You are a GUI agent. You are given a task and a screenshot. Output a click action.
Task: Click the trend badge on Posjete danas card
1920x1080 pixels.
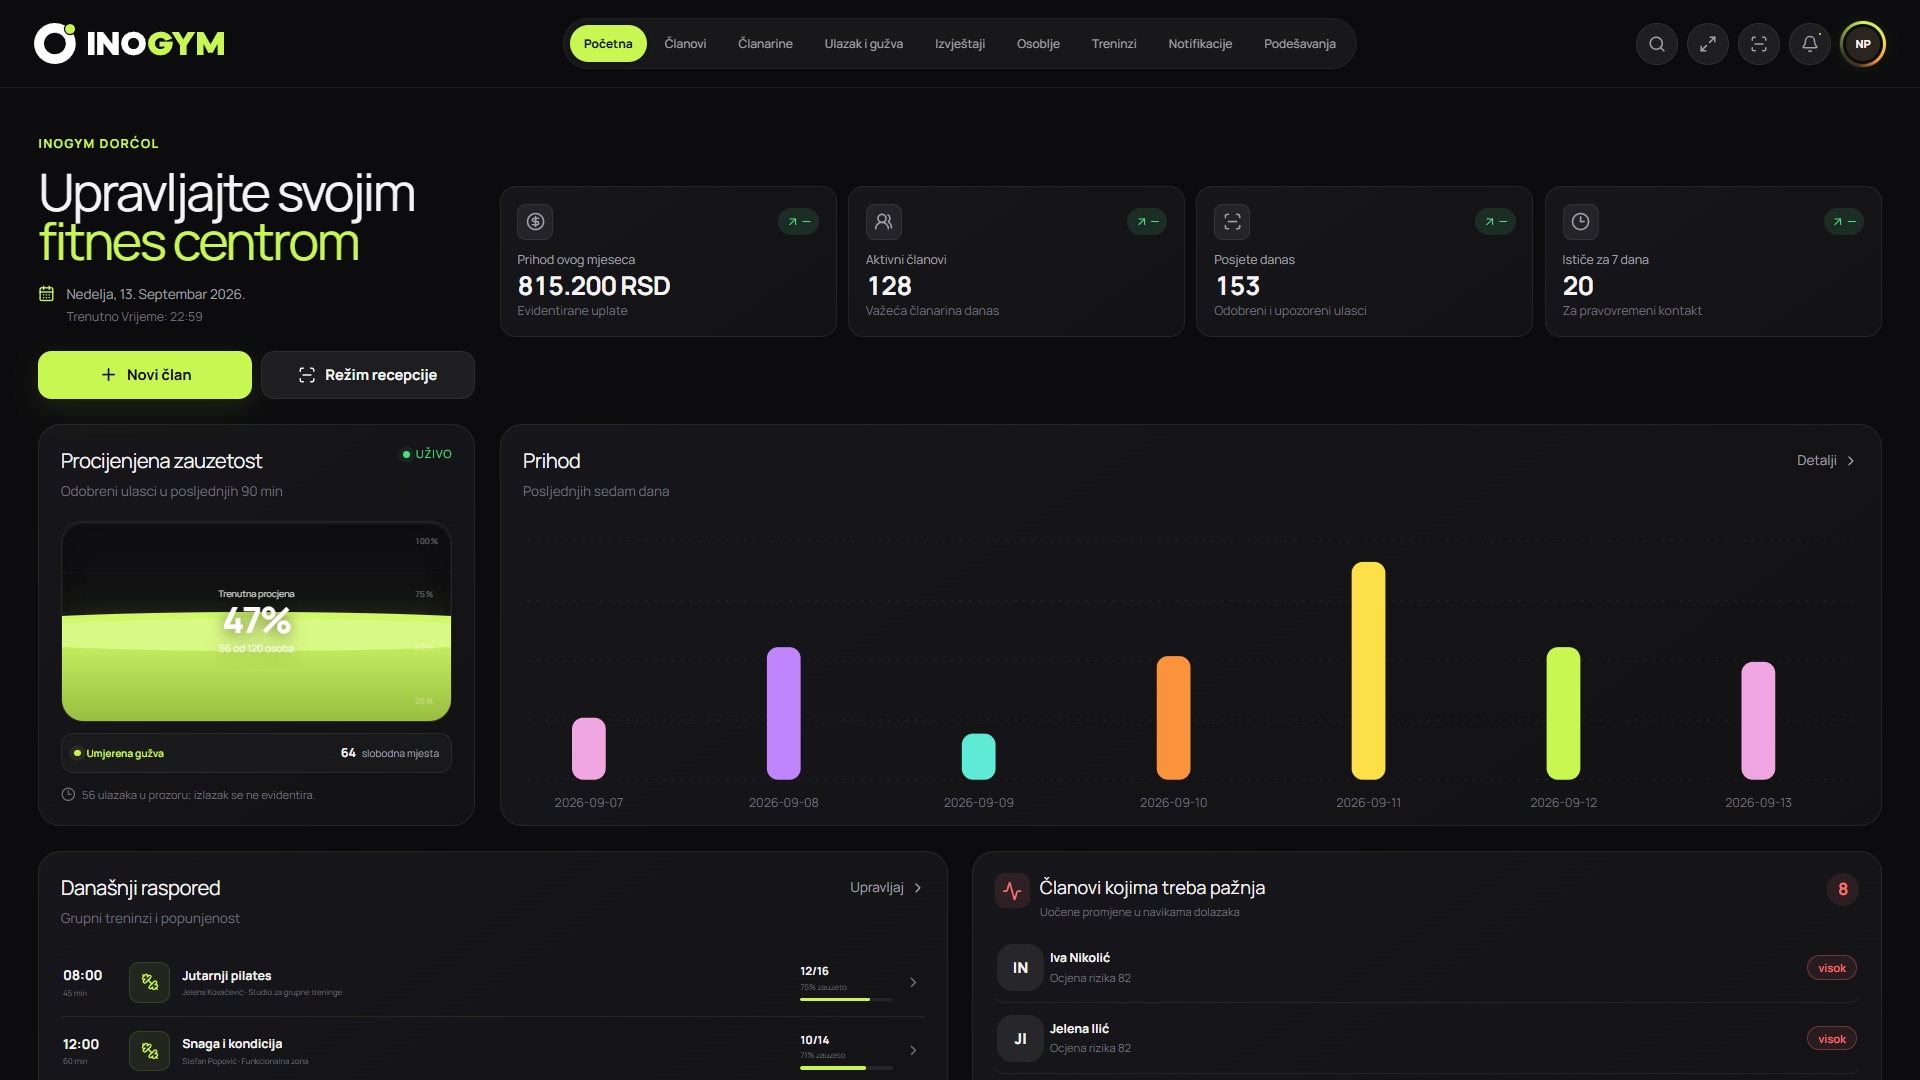pyautogui.click(x=1496, y=222)
